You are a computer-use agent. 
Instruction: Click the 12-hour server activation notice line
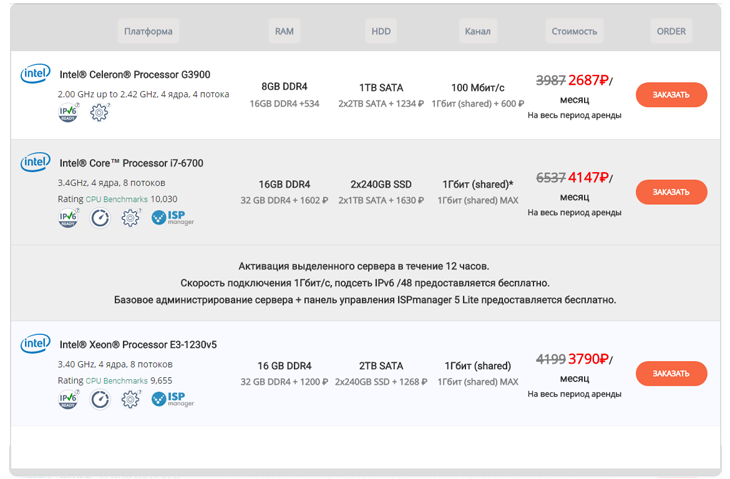pyautogui.click(x=364, y=266)
